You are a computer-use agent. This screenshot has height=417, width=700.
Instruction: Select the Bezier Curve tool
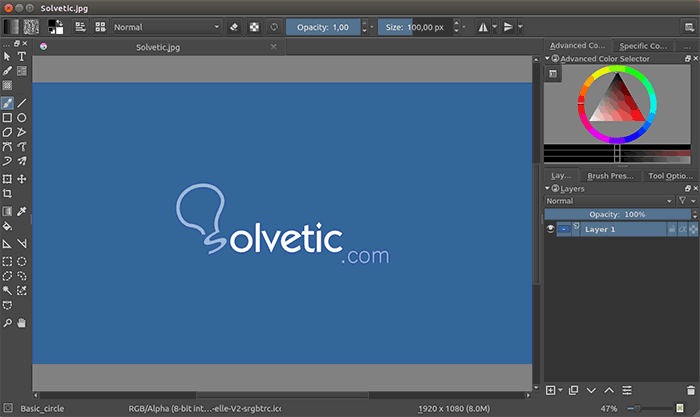pos(7,146)
